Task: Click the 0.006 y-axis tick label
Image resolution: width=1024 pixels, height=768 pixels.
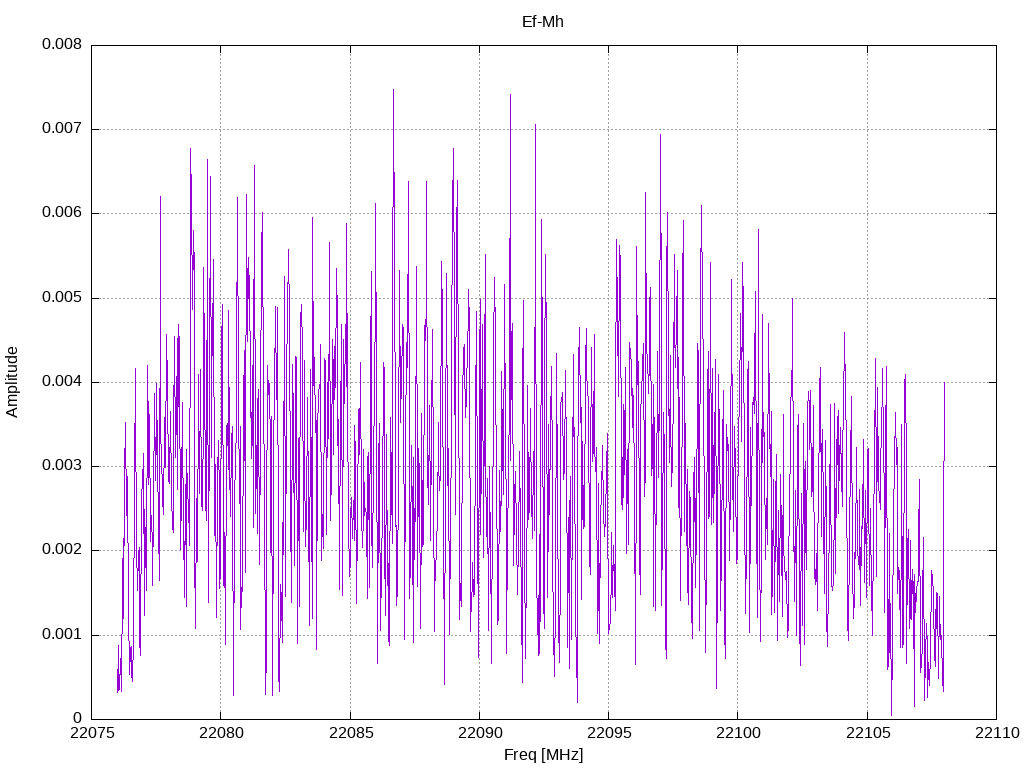Action: [62, 213]
